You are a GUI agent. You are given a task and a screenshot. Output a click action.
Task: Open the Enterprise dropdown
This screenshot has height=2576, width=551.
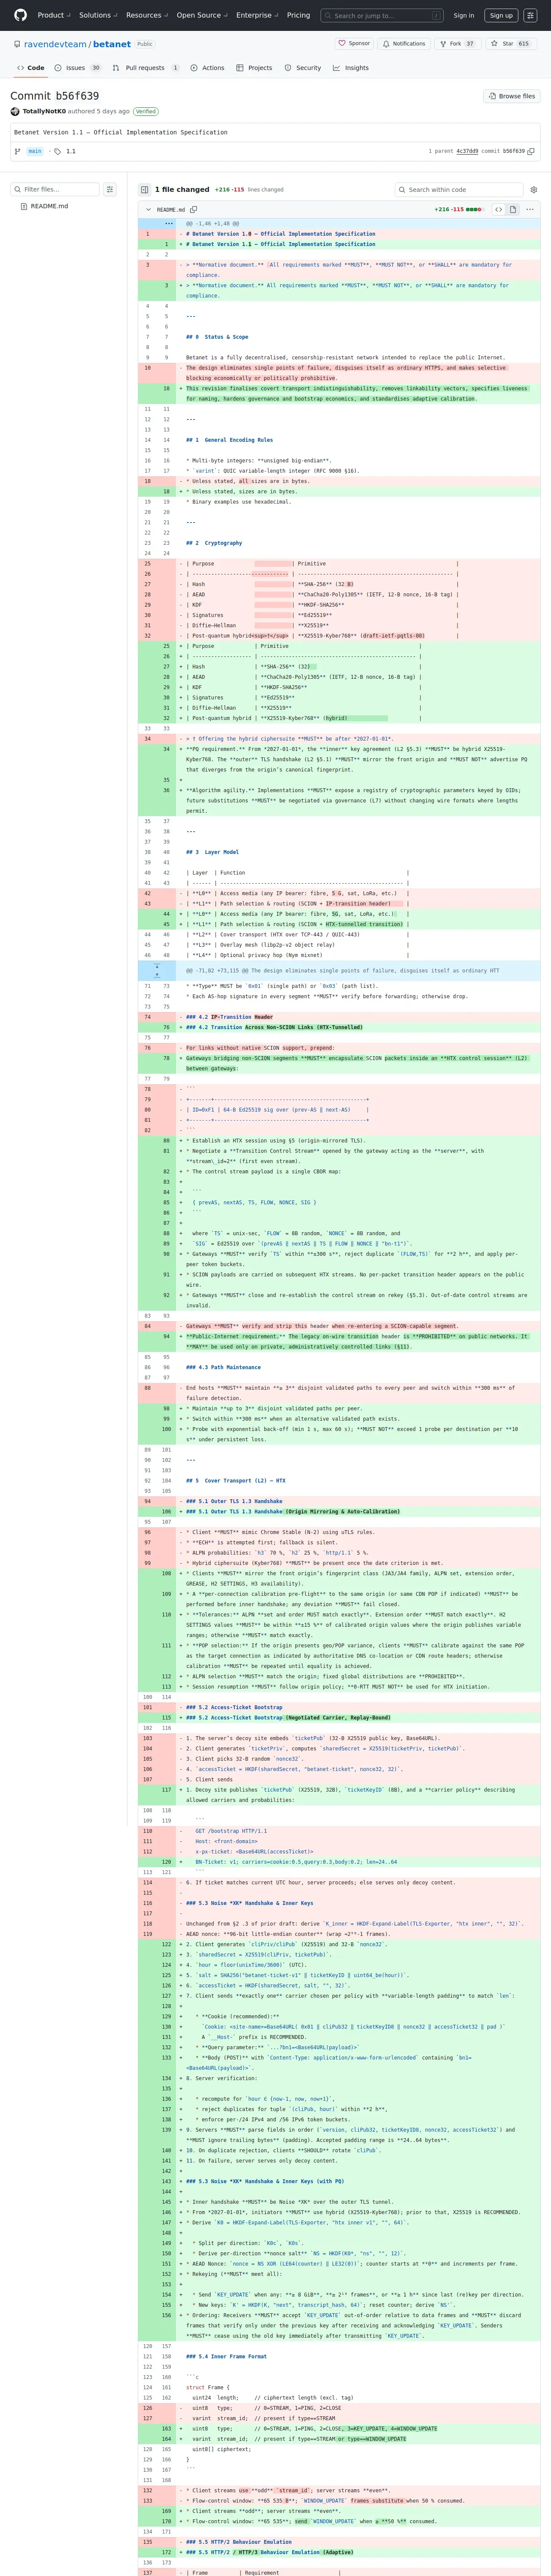coord(257,15)
